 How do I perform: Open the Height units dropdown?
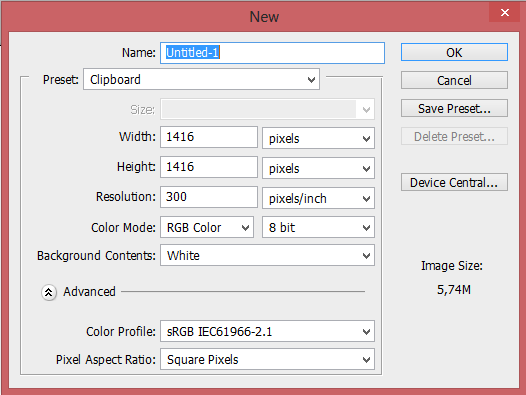point(318,168)
